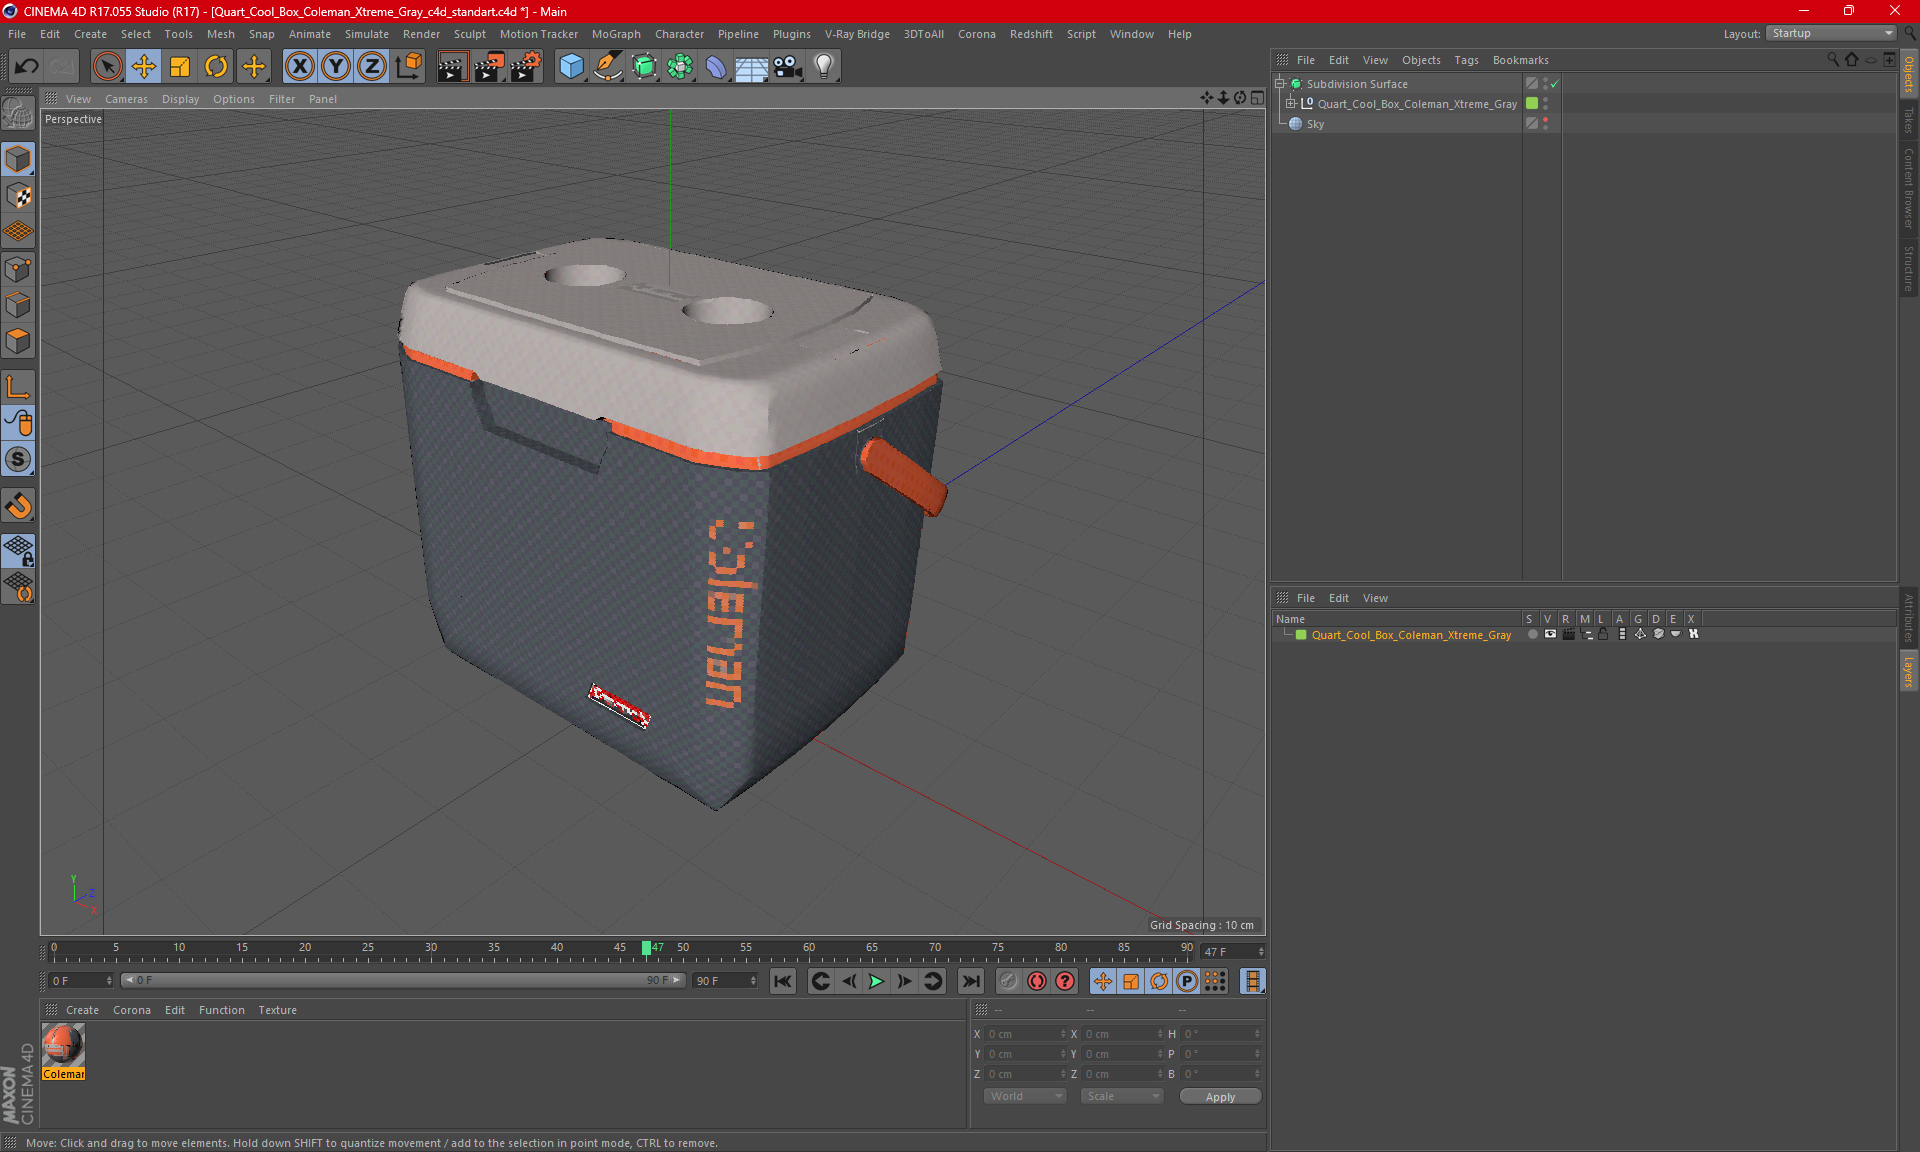Screen dimensions: 1920x1152
Task: Click the end frame 90 F field
Action: click(x=725, y=980)
